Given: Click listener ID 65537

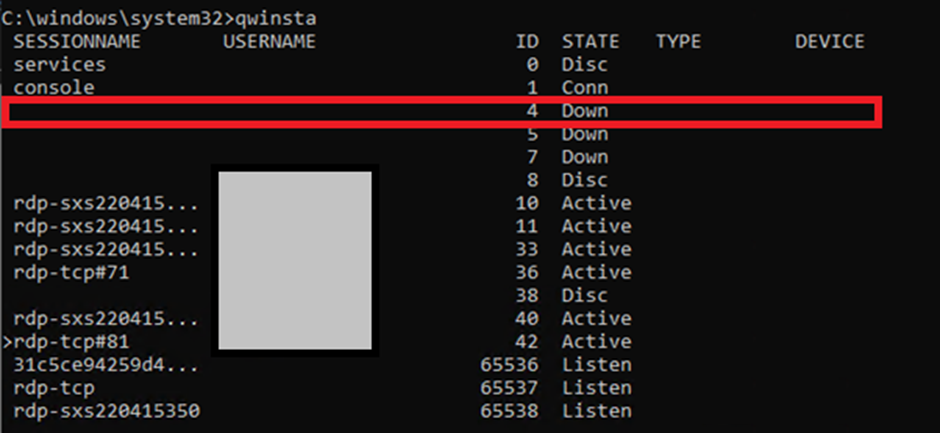Looking at the screenshot, I should coord(510,387).
